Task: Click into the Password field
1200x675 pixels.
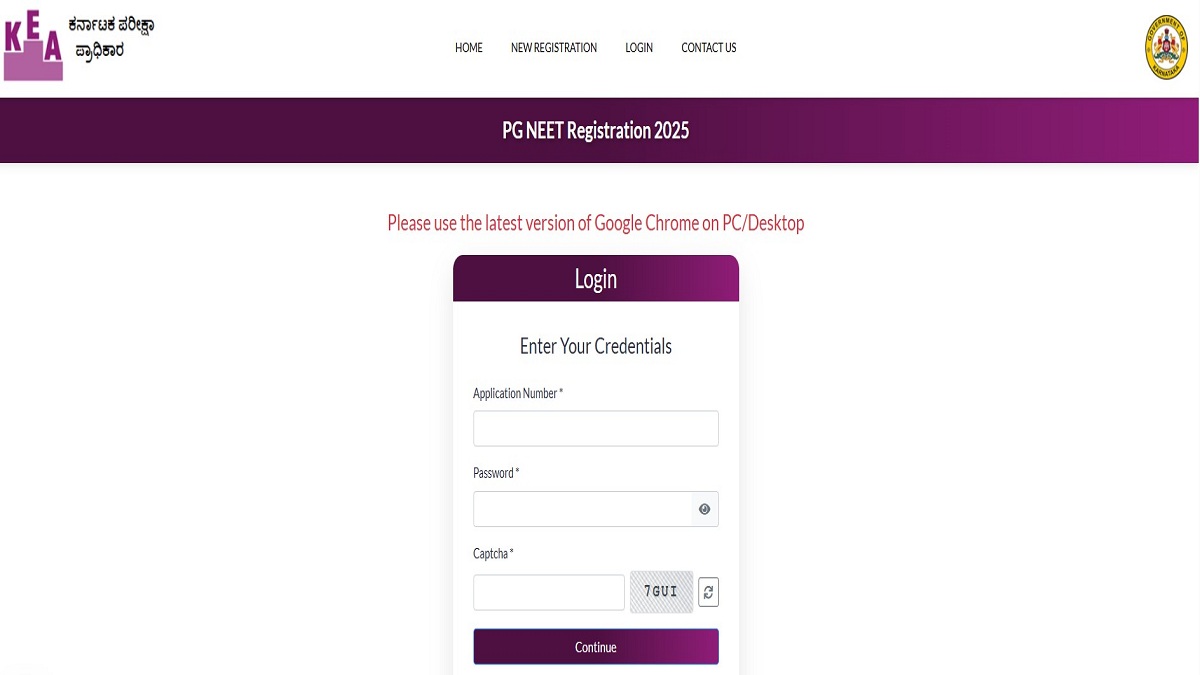Action: (x=583, y=509)
